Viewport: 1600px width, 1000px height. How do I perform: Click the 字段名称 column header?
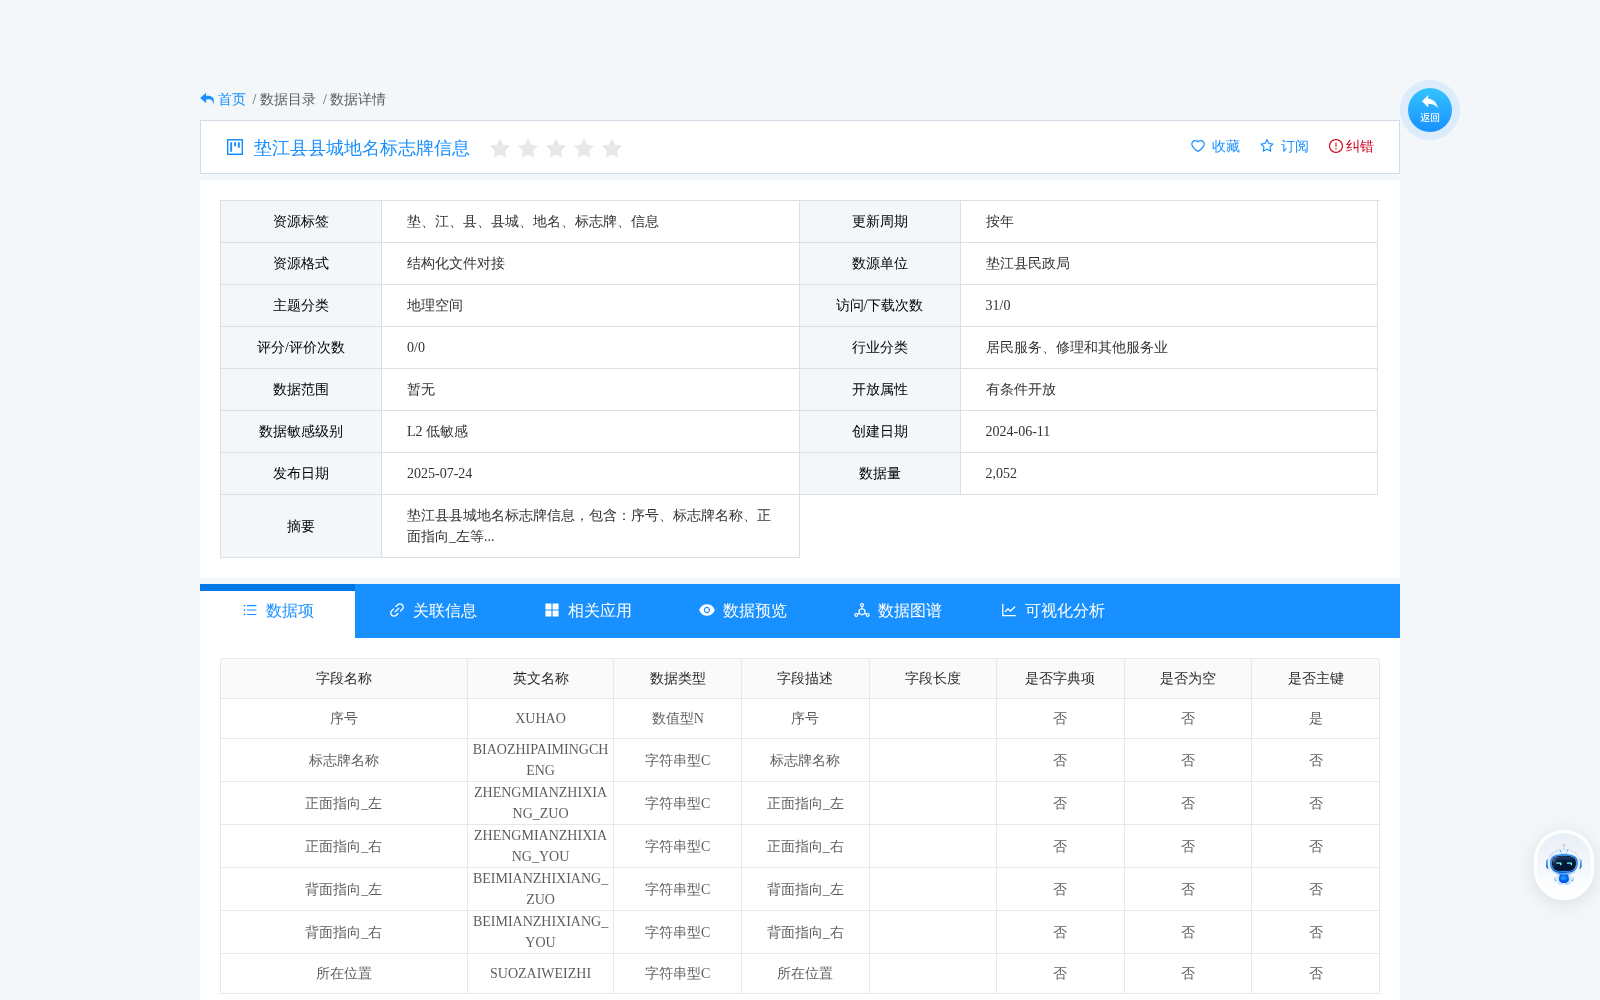344,678
